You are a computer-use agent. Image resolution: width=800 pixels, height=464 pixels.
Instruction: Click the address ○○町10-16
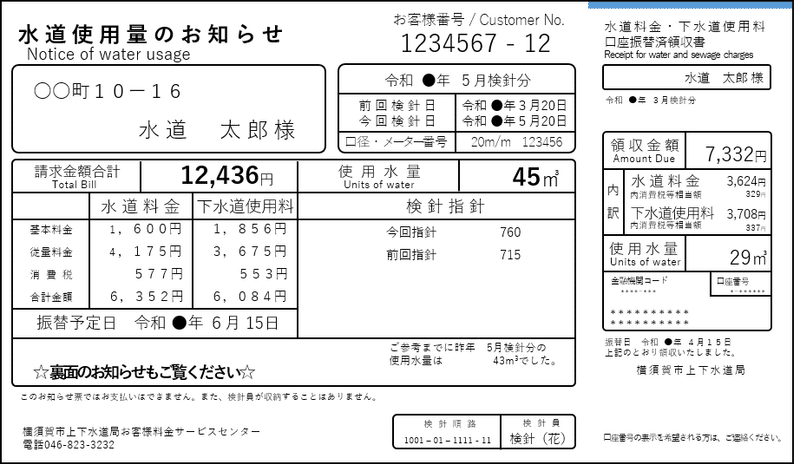click(107, 91)
